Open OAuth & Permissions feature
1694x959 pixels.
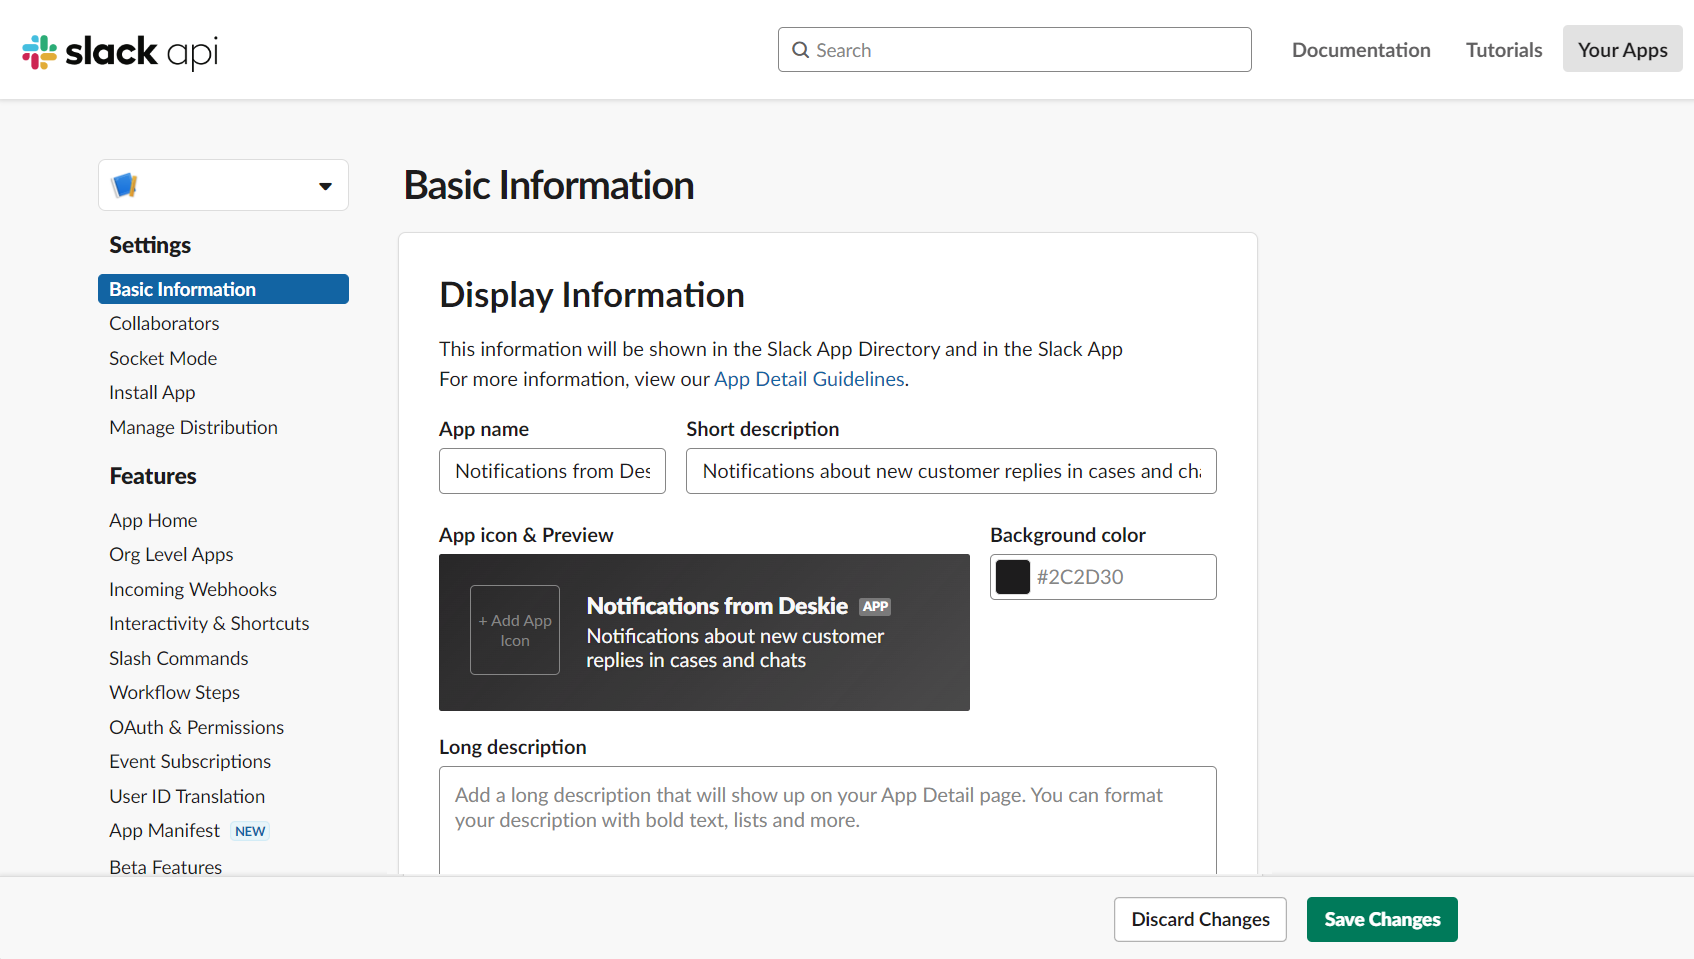[x=196, y=727]
